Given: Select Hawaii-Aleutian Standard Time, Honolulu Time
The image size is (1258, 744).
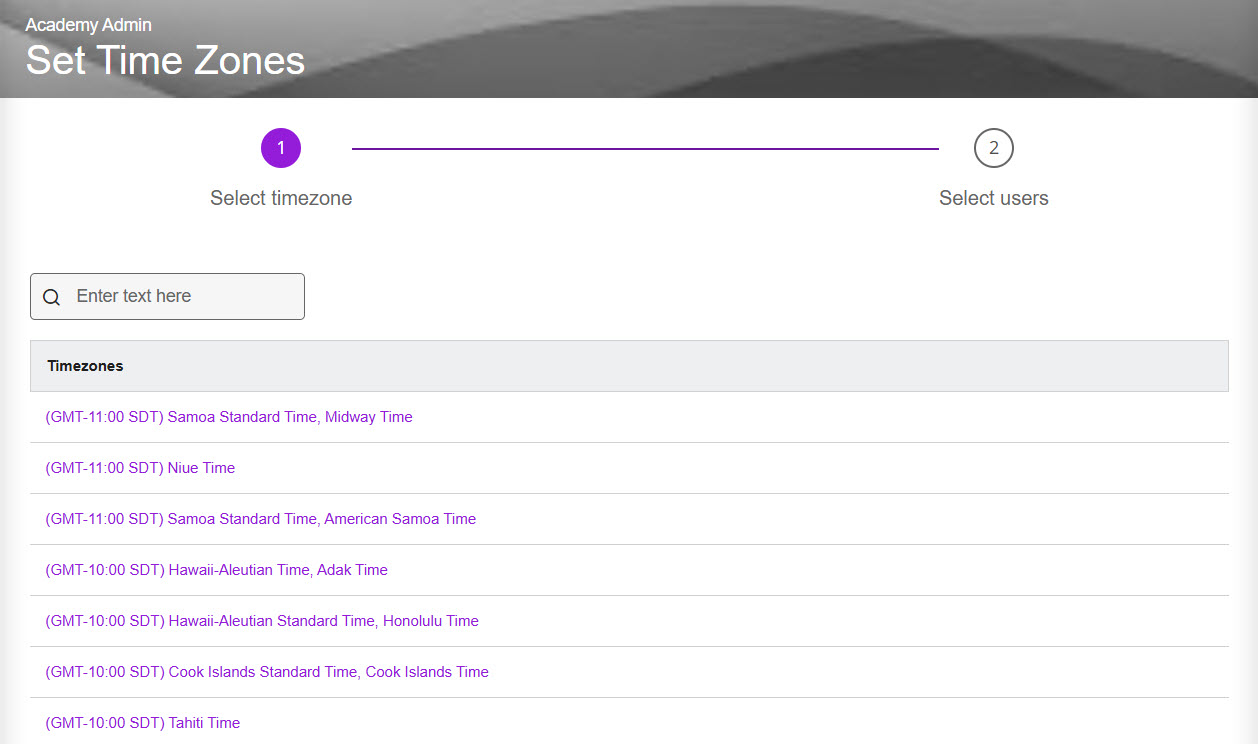Looking at the screenshot, I should 262,621.
